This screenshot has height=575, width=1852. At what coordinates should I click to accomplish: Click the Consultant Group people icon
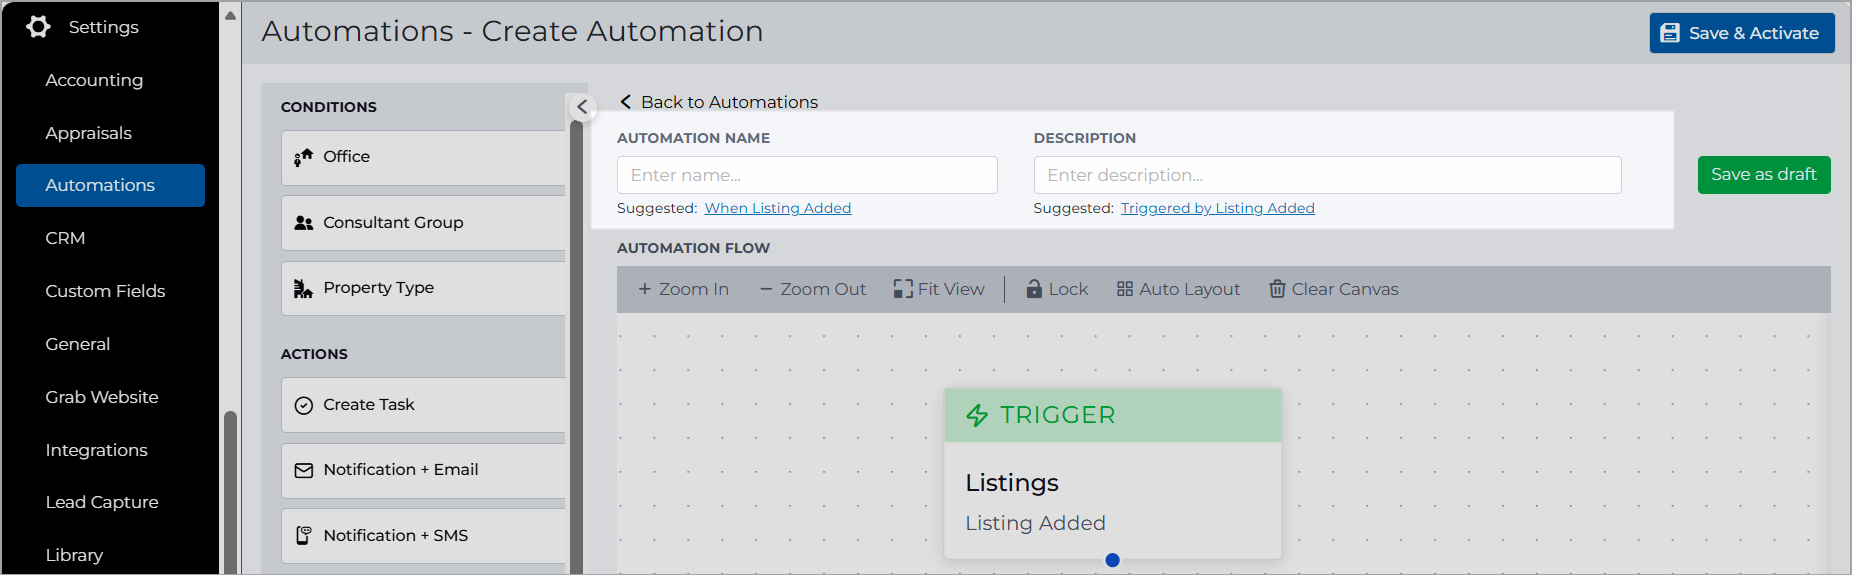click(303, 223)
